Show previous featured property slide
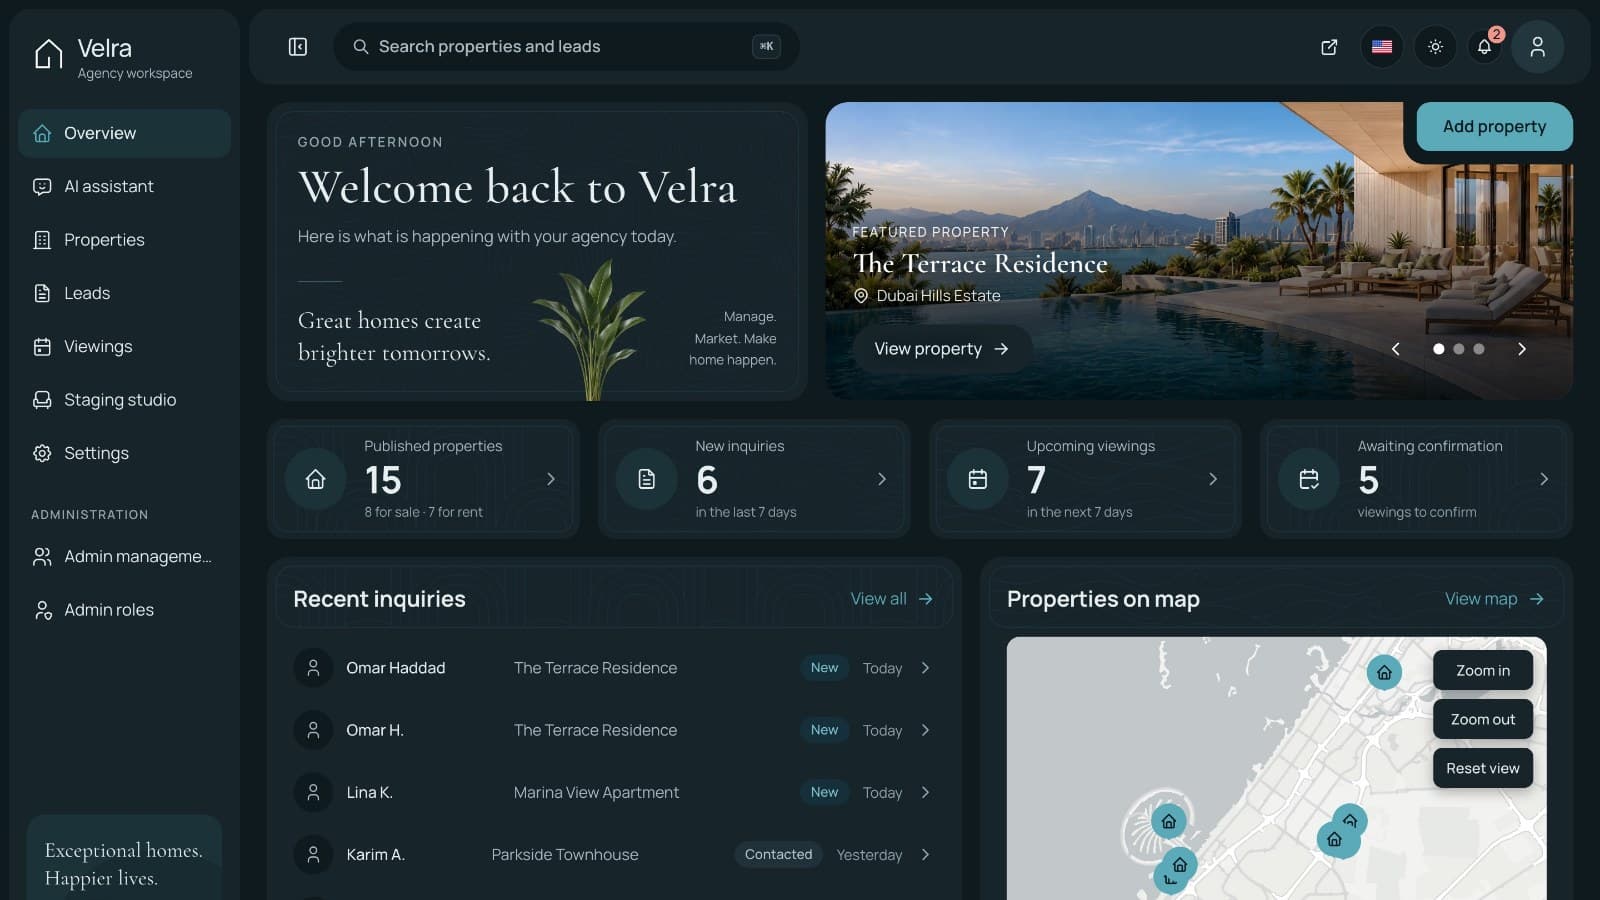 click(1396, 349)
